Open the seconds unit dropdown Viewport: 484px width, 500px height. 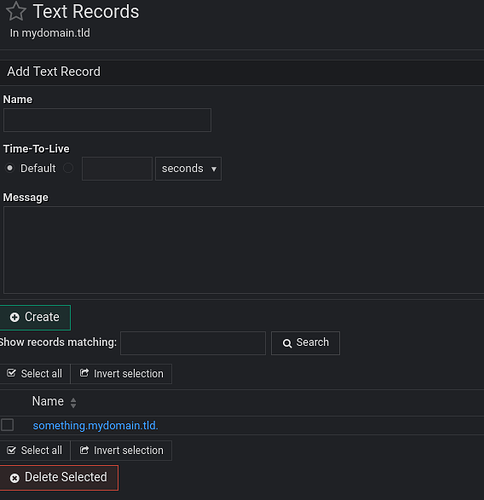[x=188, y=169]
